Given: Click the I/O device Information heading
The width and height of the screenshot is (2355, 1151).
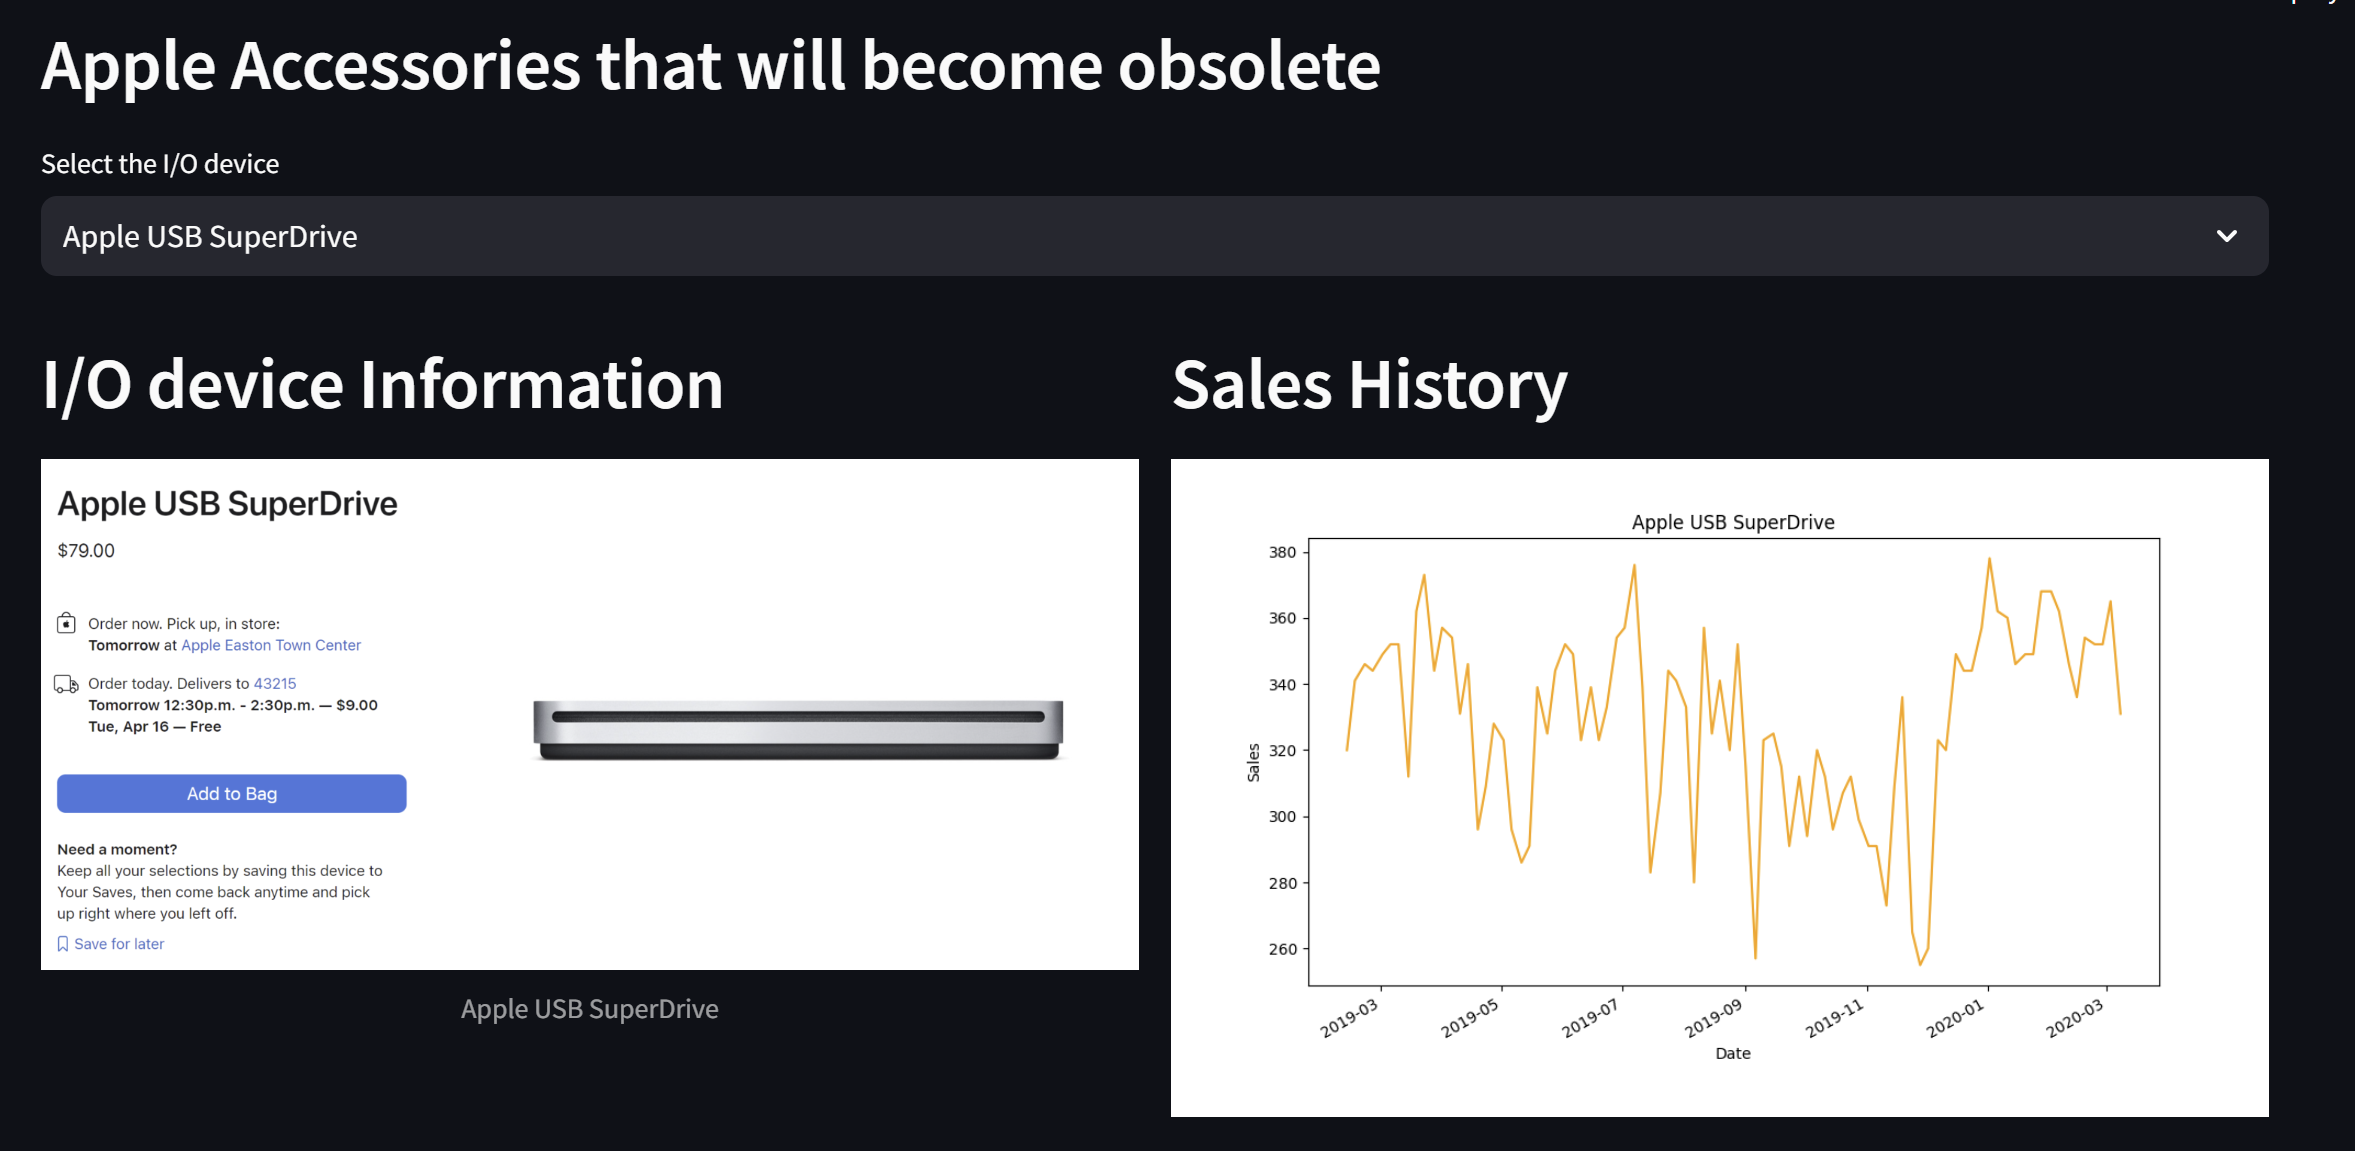Looking at the screenshot, I should (x=382, y=385).
